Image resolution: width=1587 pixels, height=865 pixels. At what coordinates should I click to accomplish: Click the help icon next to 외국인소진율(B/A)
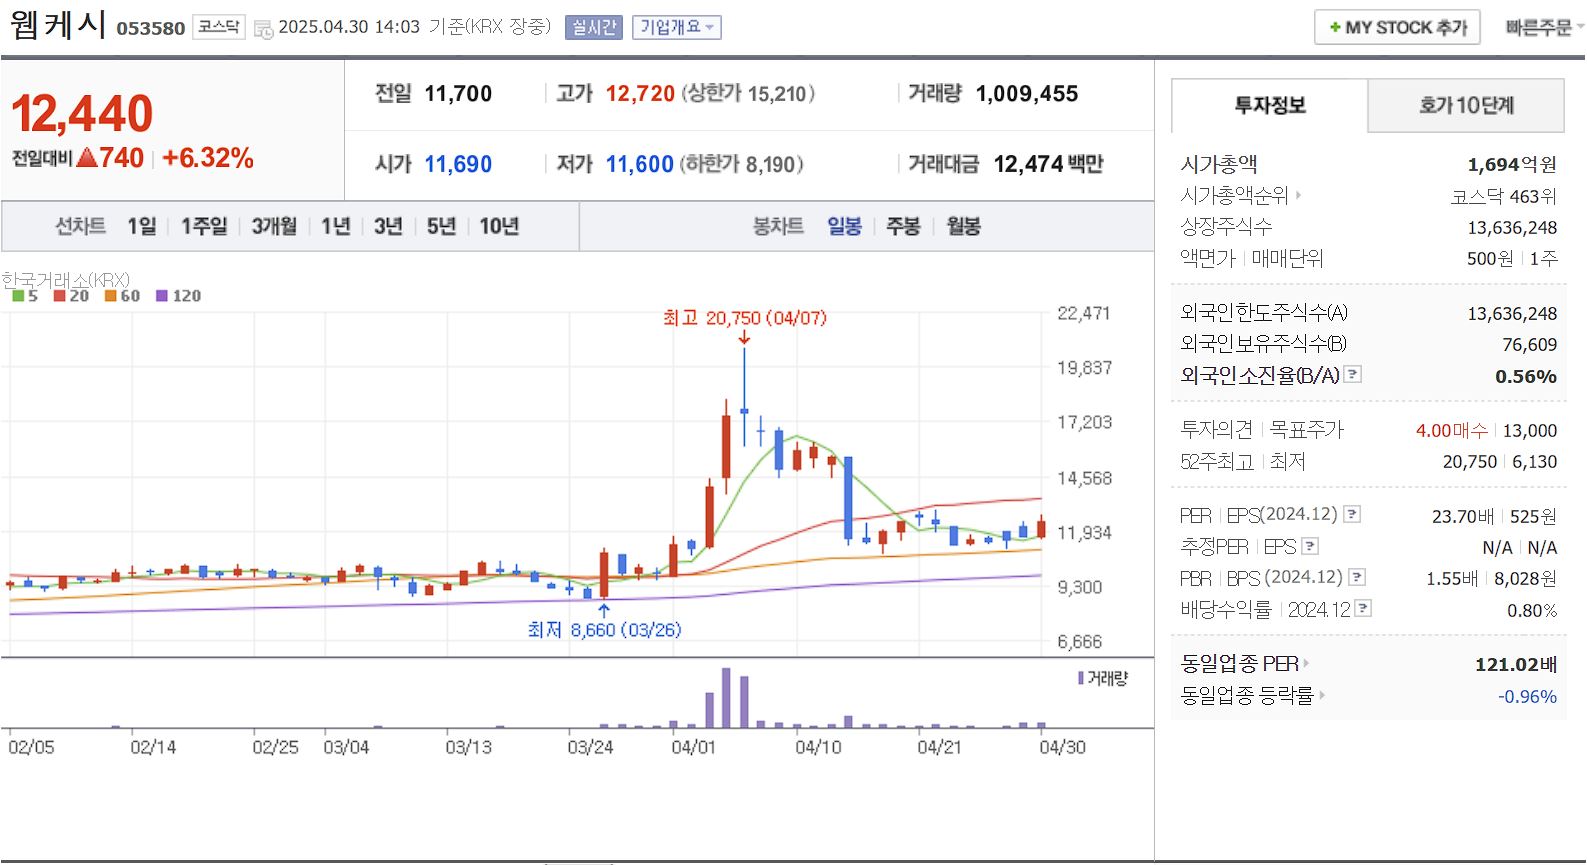click(1353, 374)
